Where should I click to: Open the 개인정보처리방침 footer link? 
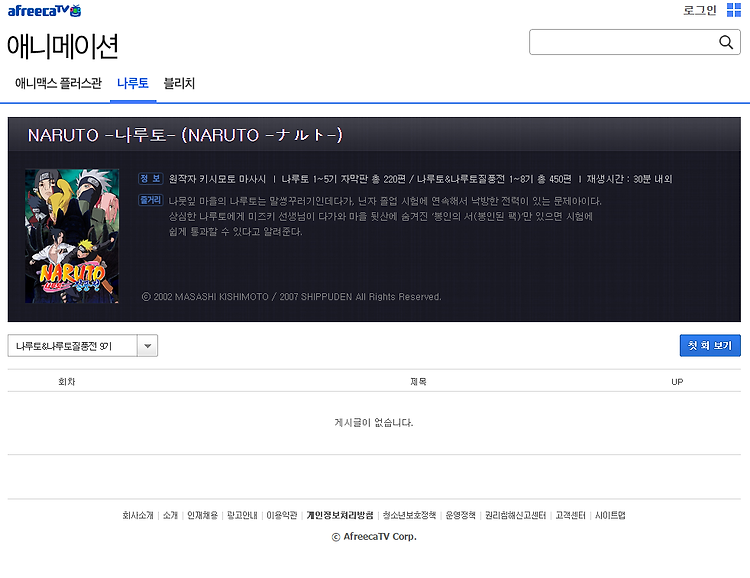point(340,515)
